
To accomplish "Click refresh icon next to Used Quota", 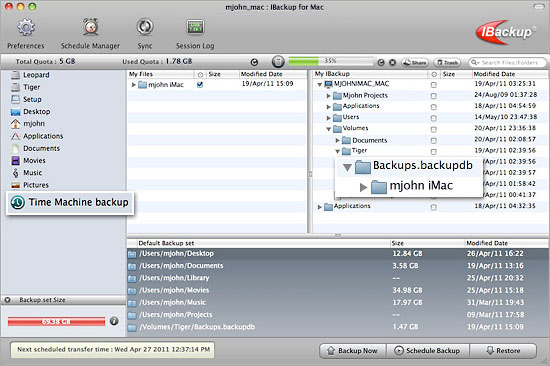I will point(254,62).
